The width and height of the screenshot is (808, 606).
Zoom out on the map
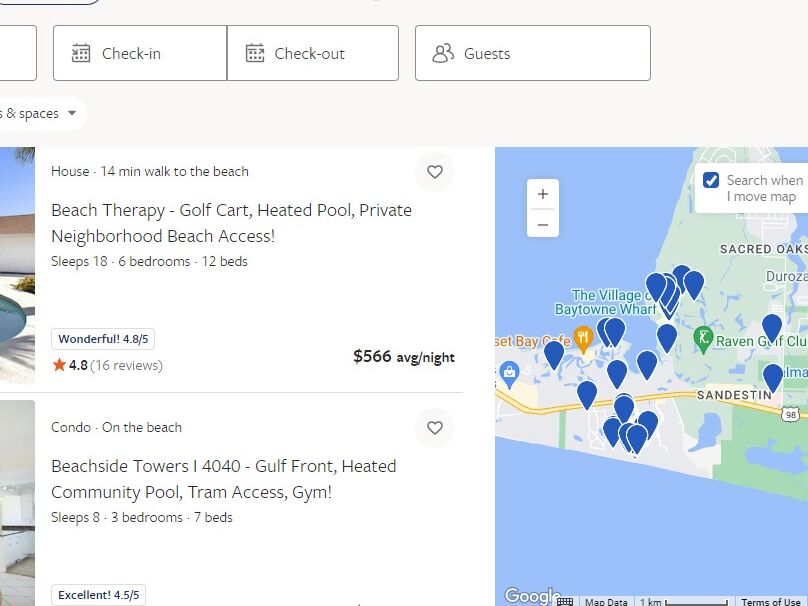543,225
